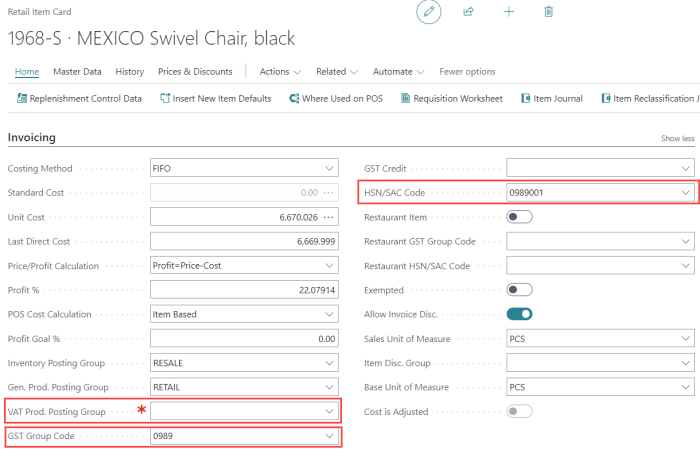The image size is (700, 462).
Task: Toggle the Restaurant Item switch
Action: [519, 216]
